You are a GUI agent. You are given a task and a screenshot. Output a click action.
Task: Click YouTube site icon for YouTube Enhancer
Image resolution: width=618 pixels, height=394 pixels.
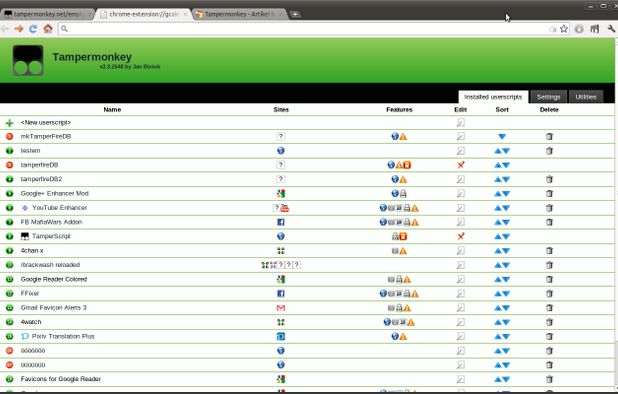pyautogui.click(x=285, y=208)
